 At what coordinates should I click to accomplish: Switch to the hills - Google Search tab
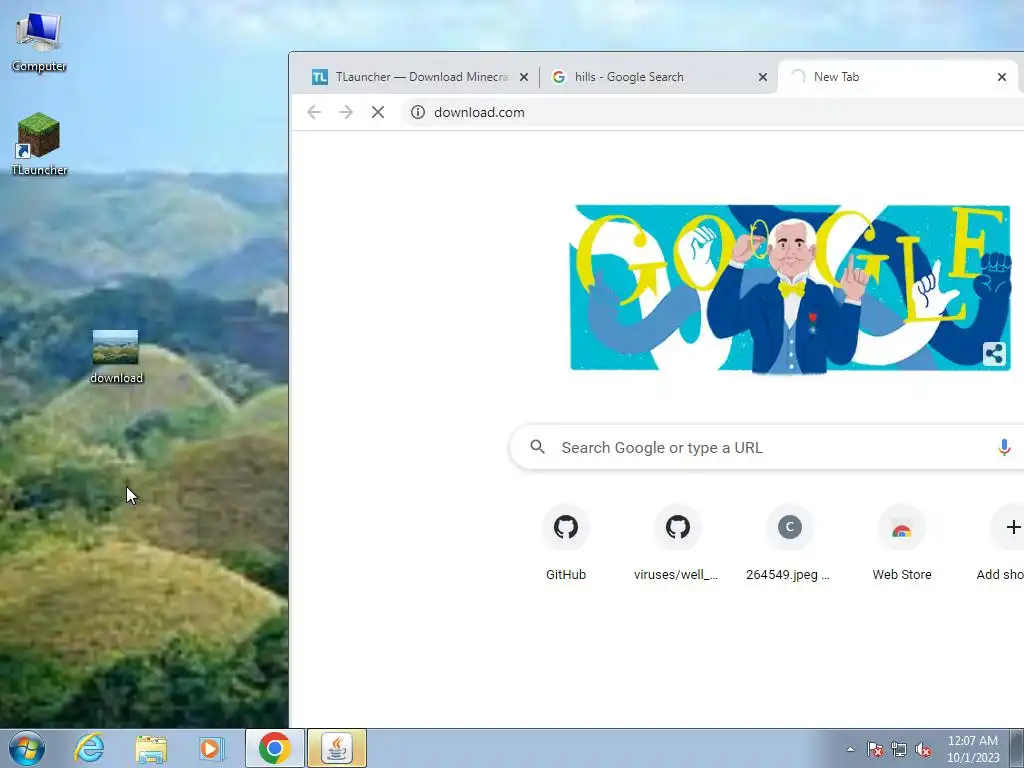658,77
